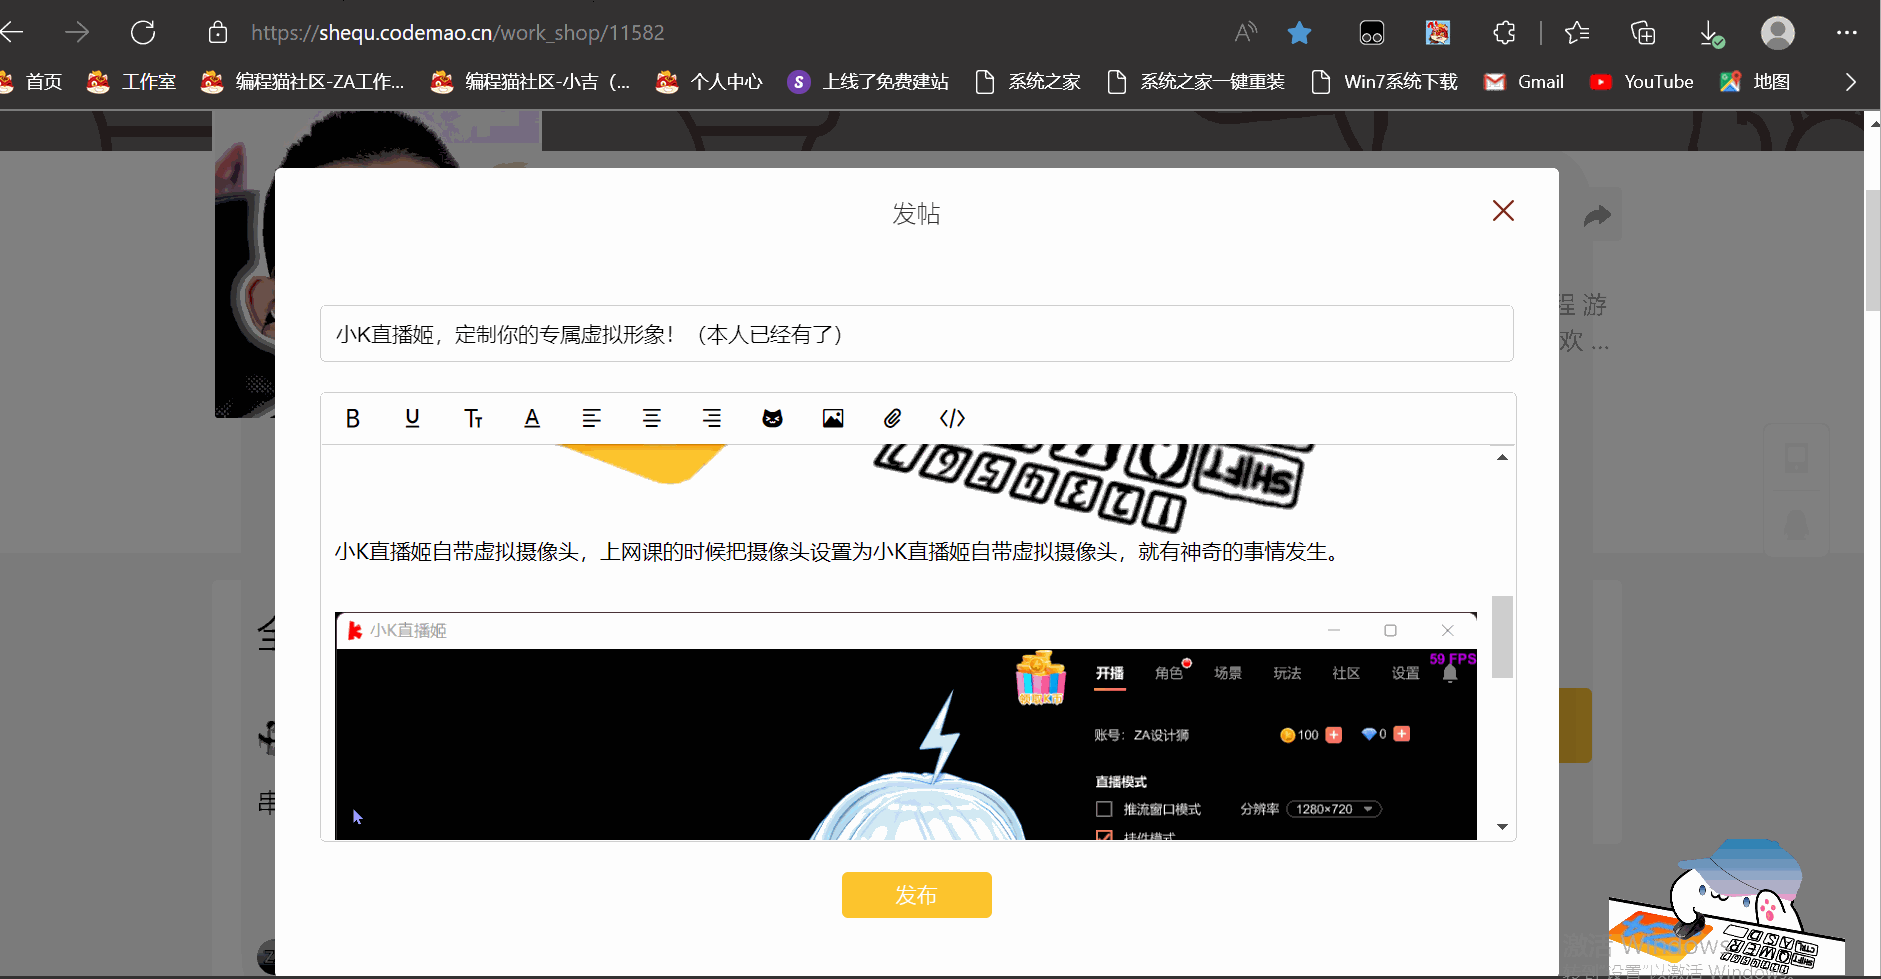Open the Gmail bookmark
The image size is (1881, 979).
[1524, 82]
